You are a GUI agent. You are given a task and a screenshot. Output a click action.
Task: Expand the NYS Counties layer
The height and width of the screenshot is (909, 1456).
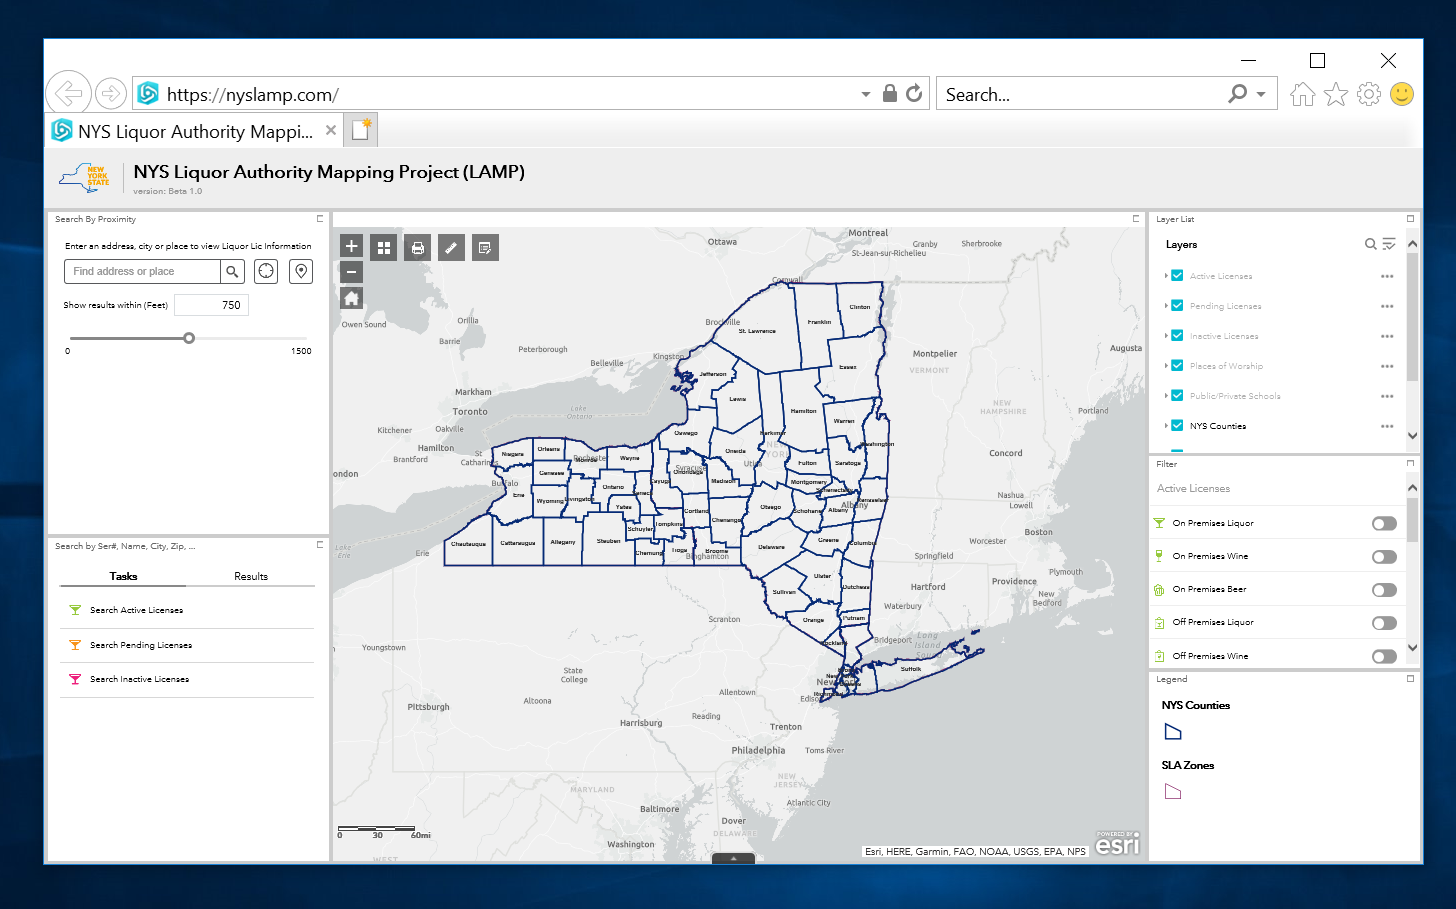(1166, 426)
